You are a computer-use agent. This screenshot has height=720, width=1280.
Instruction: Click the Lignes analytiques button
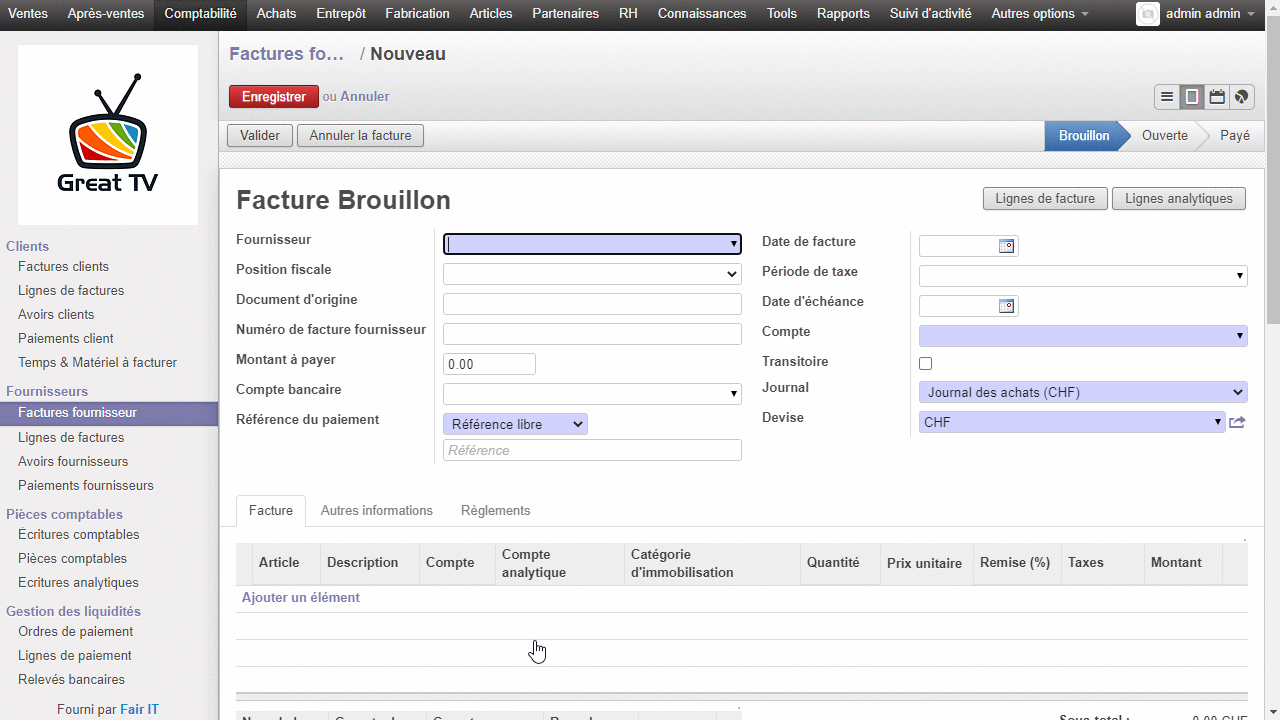click(1179, 199)
